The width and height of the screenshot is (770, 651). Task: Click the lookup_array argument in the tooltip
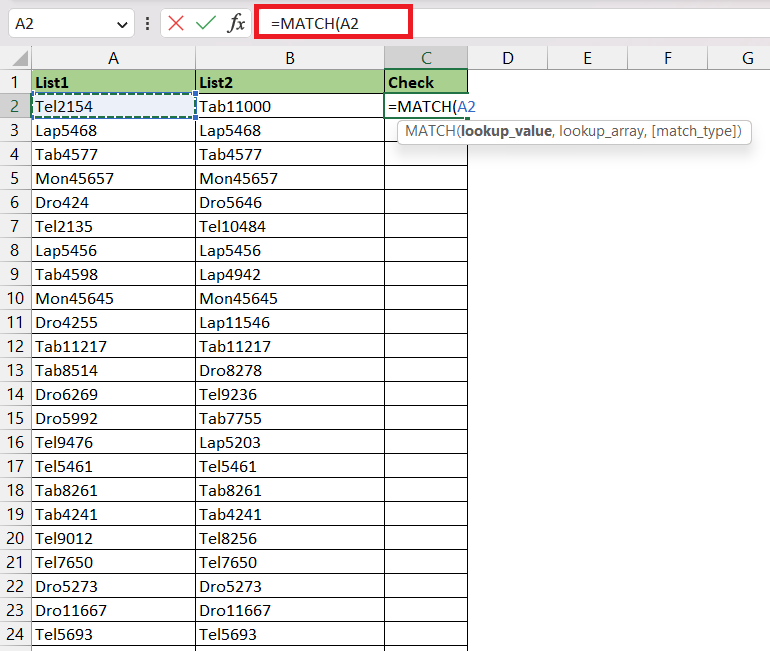tap(602, 131)
